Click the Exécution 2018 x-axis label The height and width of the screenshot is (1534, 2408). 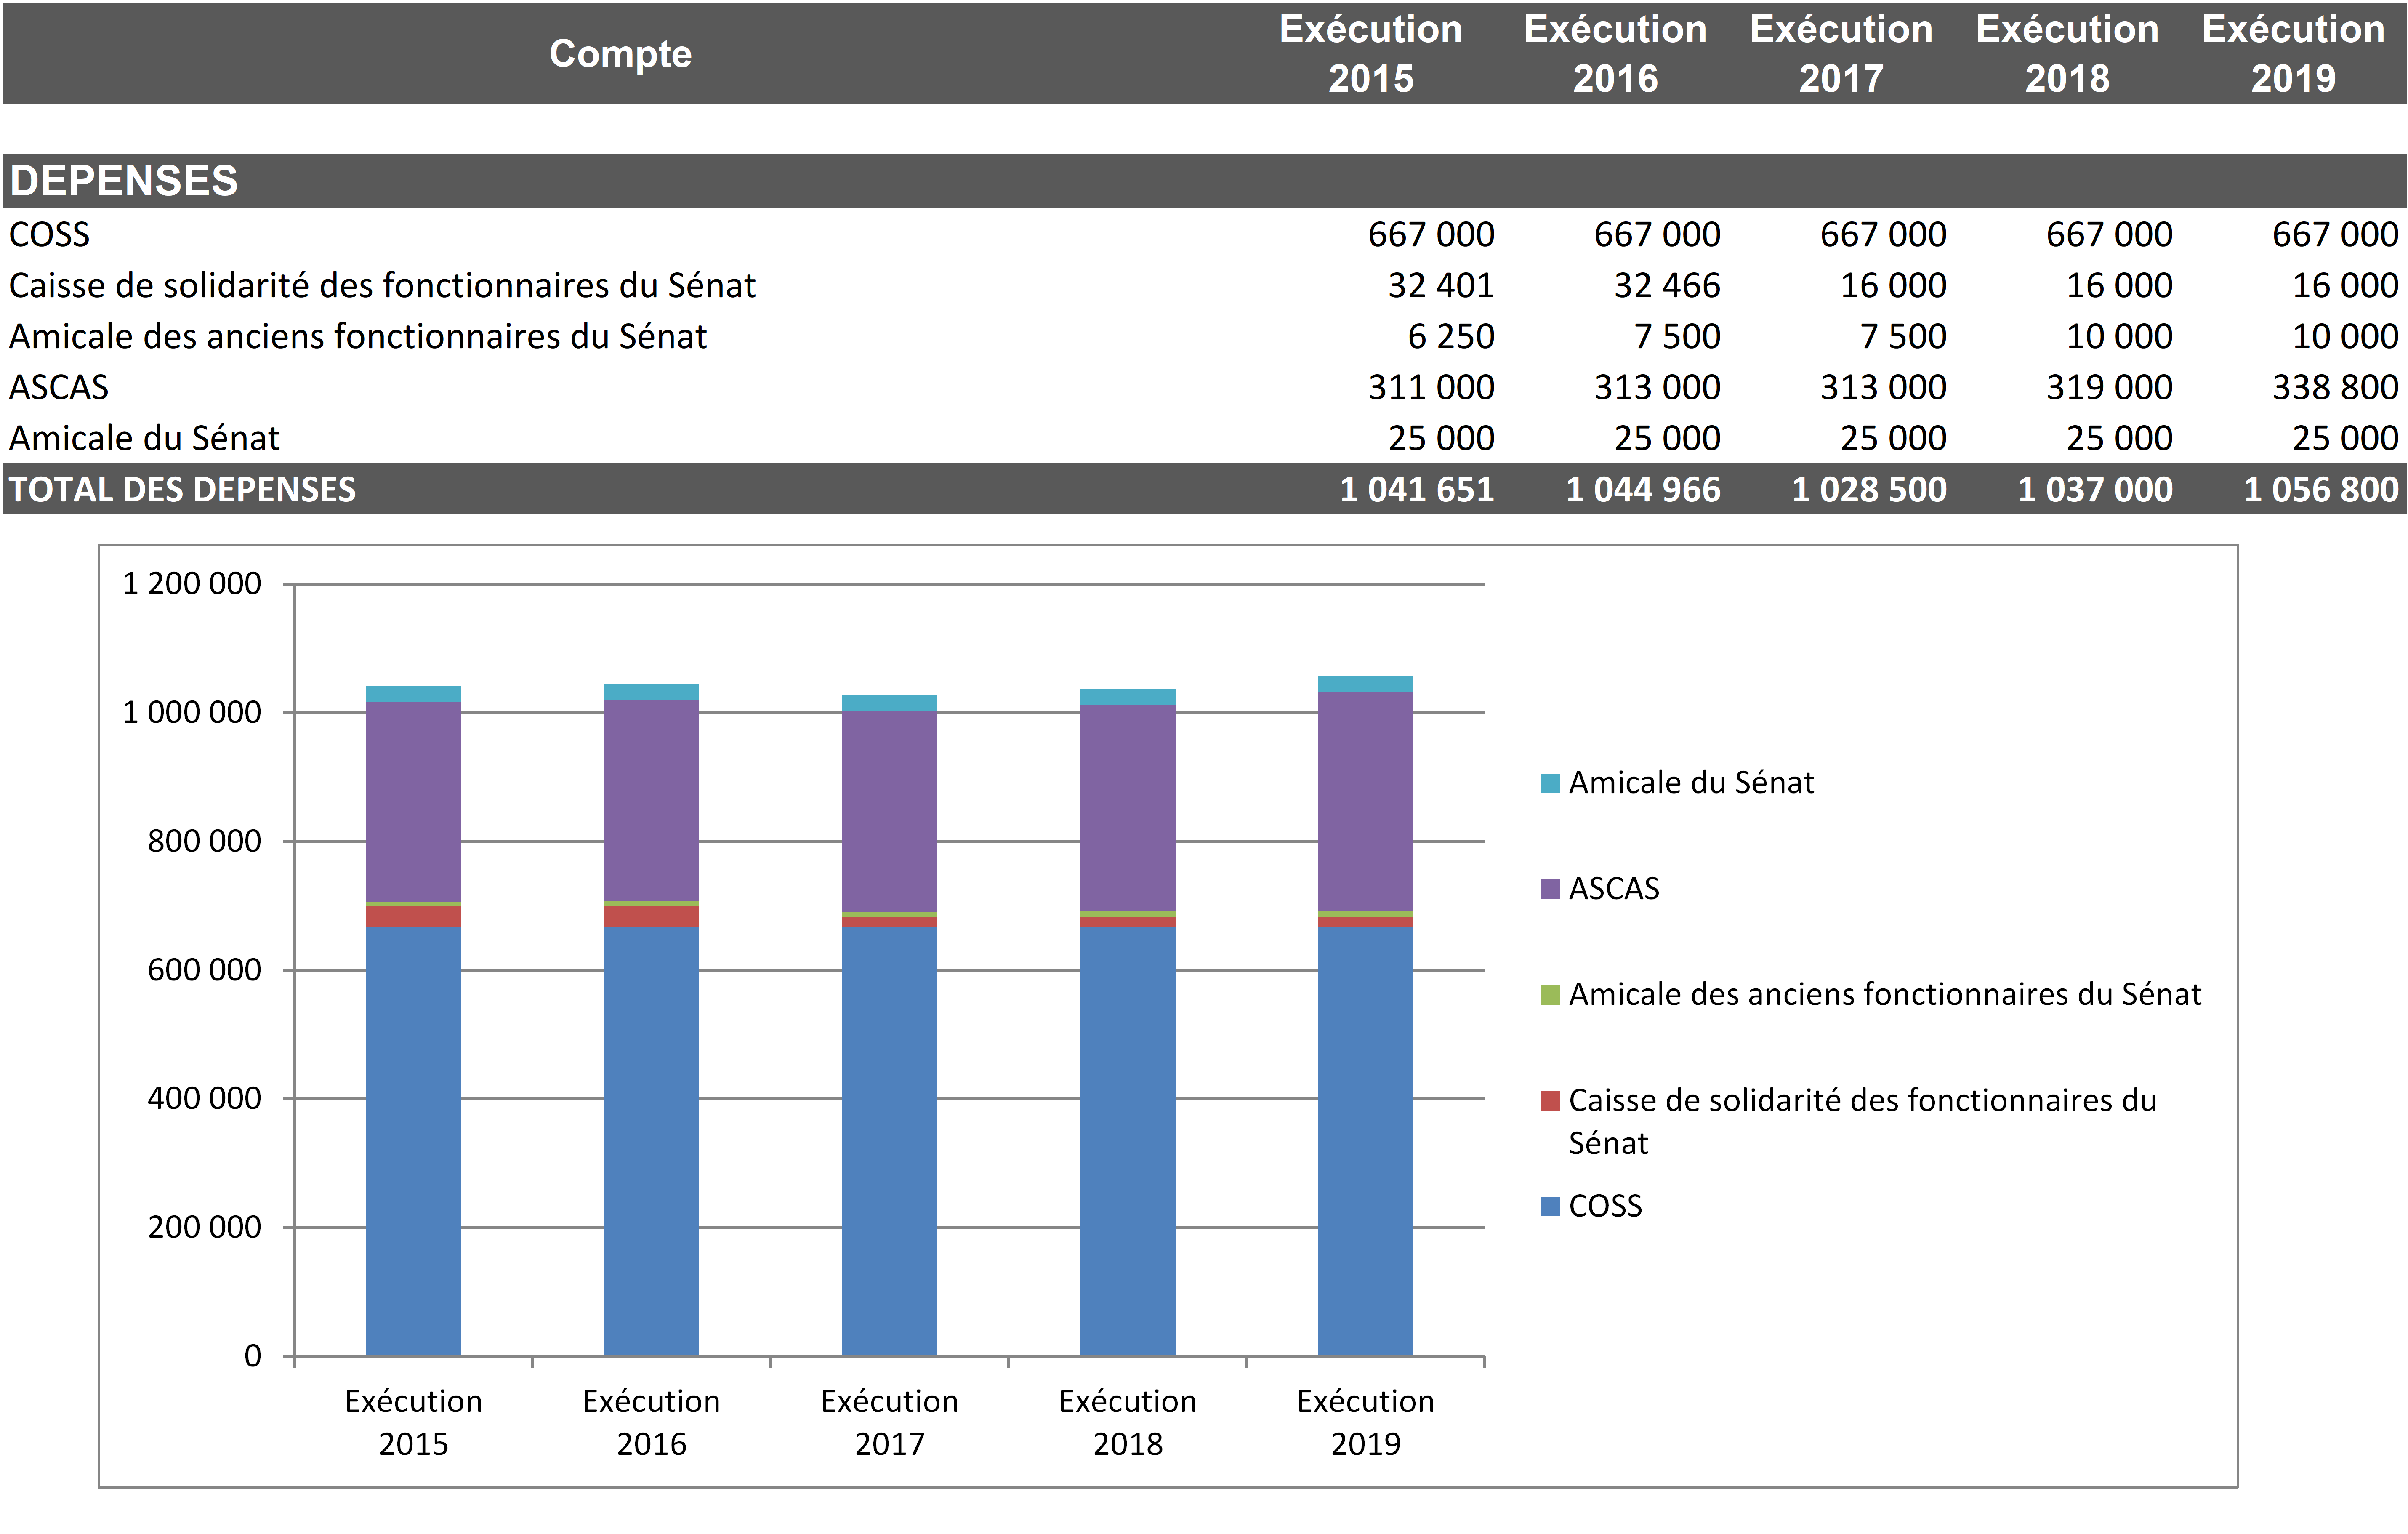[x=1127, y=1421]
